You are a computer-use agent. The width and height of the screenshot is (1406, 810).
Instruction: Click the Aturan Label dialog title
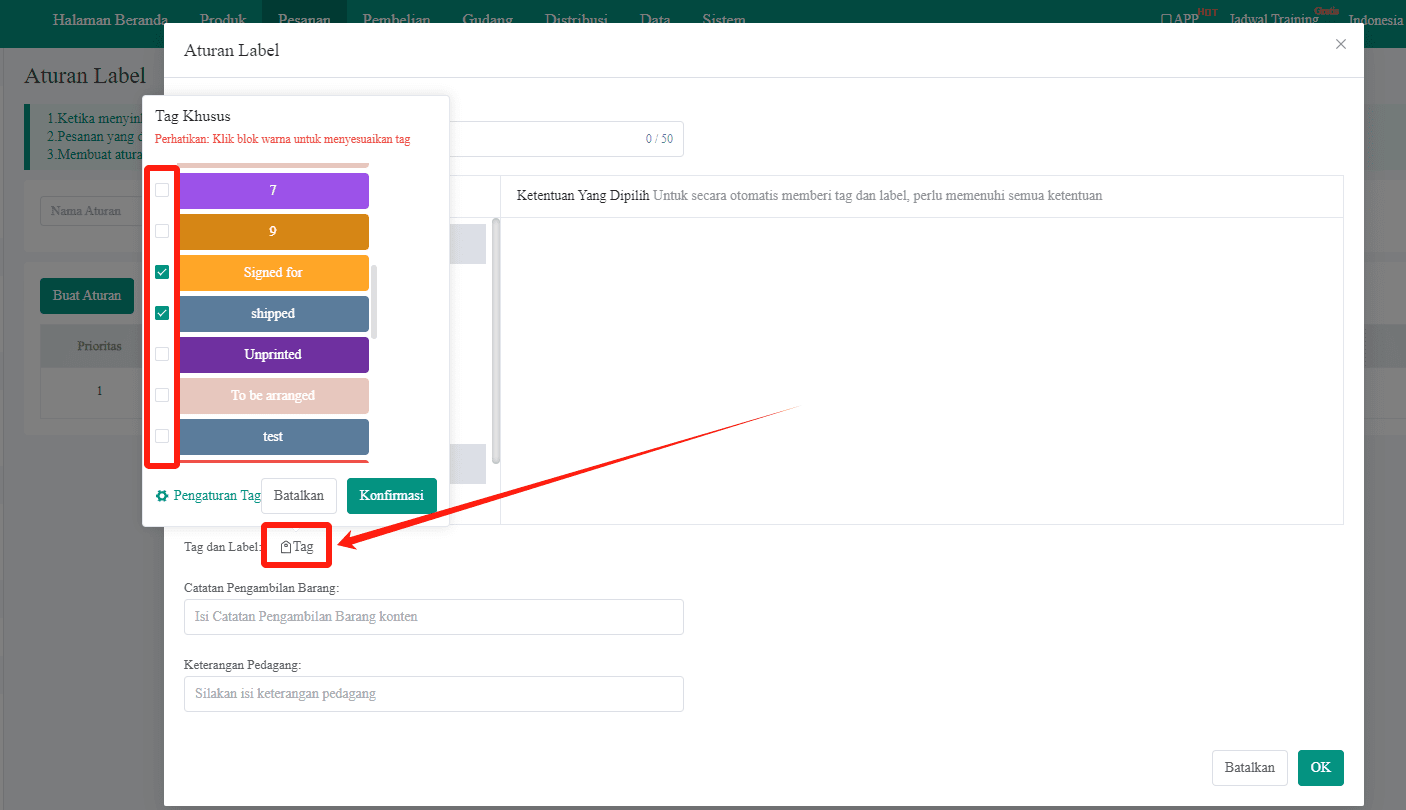(232, 50)
